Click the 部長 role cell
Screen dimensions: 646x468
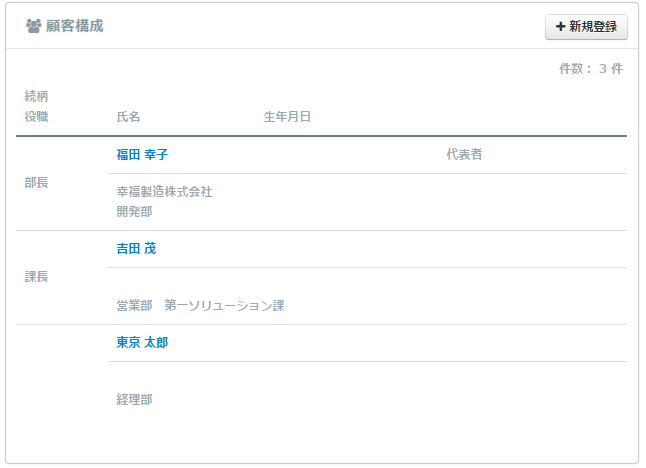click(x=36, y=183)
